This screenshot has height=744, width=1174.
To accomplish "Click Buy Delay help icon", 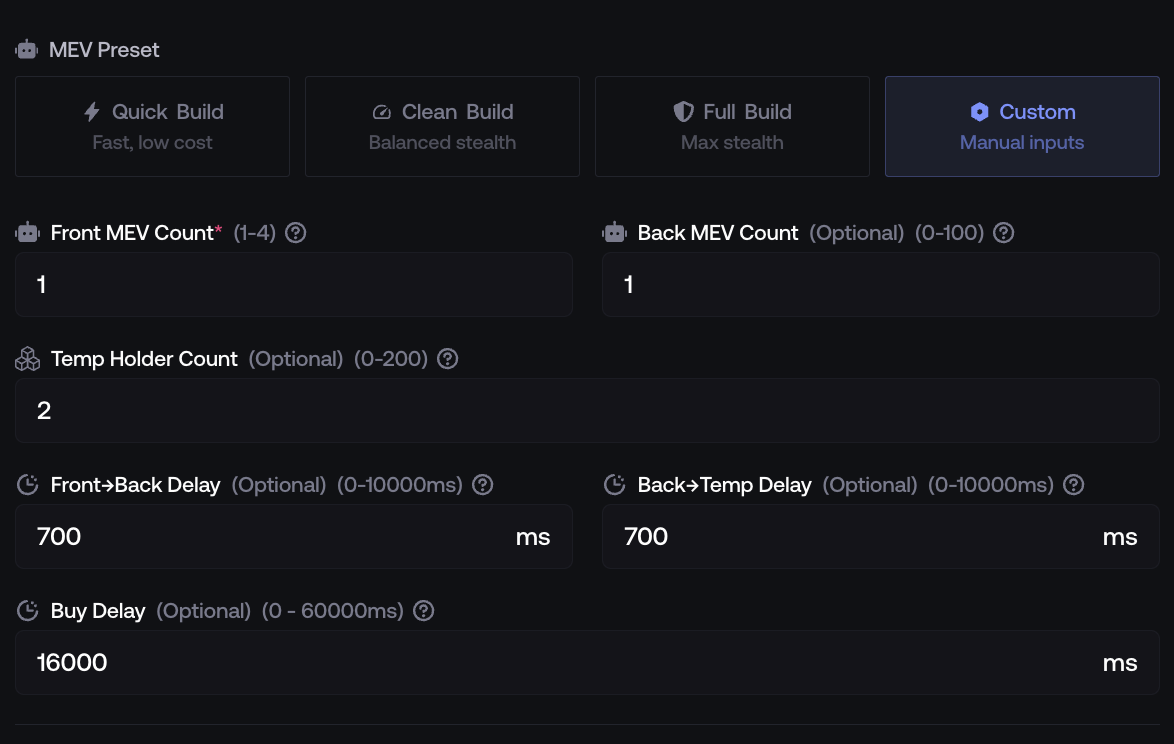I will [423, 611].
